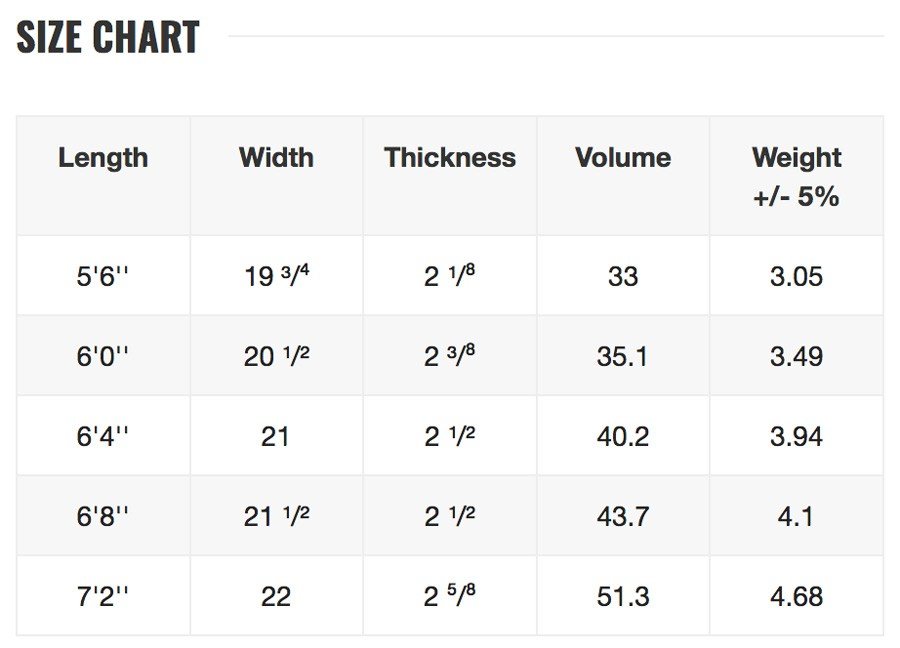This screenshot has height=648, width=900.
Task: Click the SIZE CHART heading
Action: 108,37
